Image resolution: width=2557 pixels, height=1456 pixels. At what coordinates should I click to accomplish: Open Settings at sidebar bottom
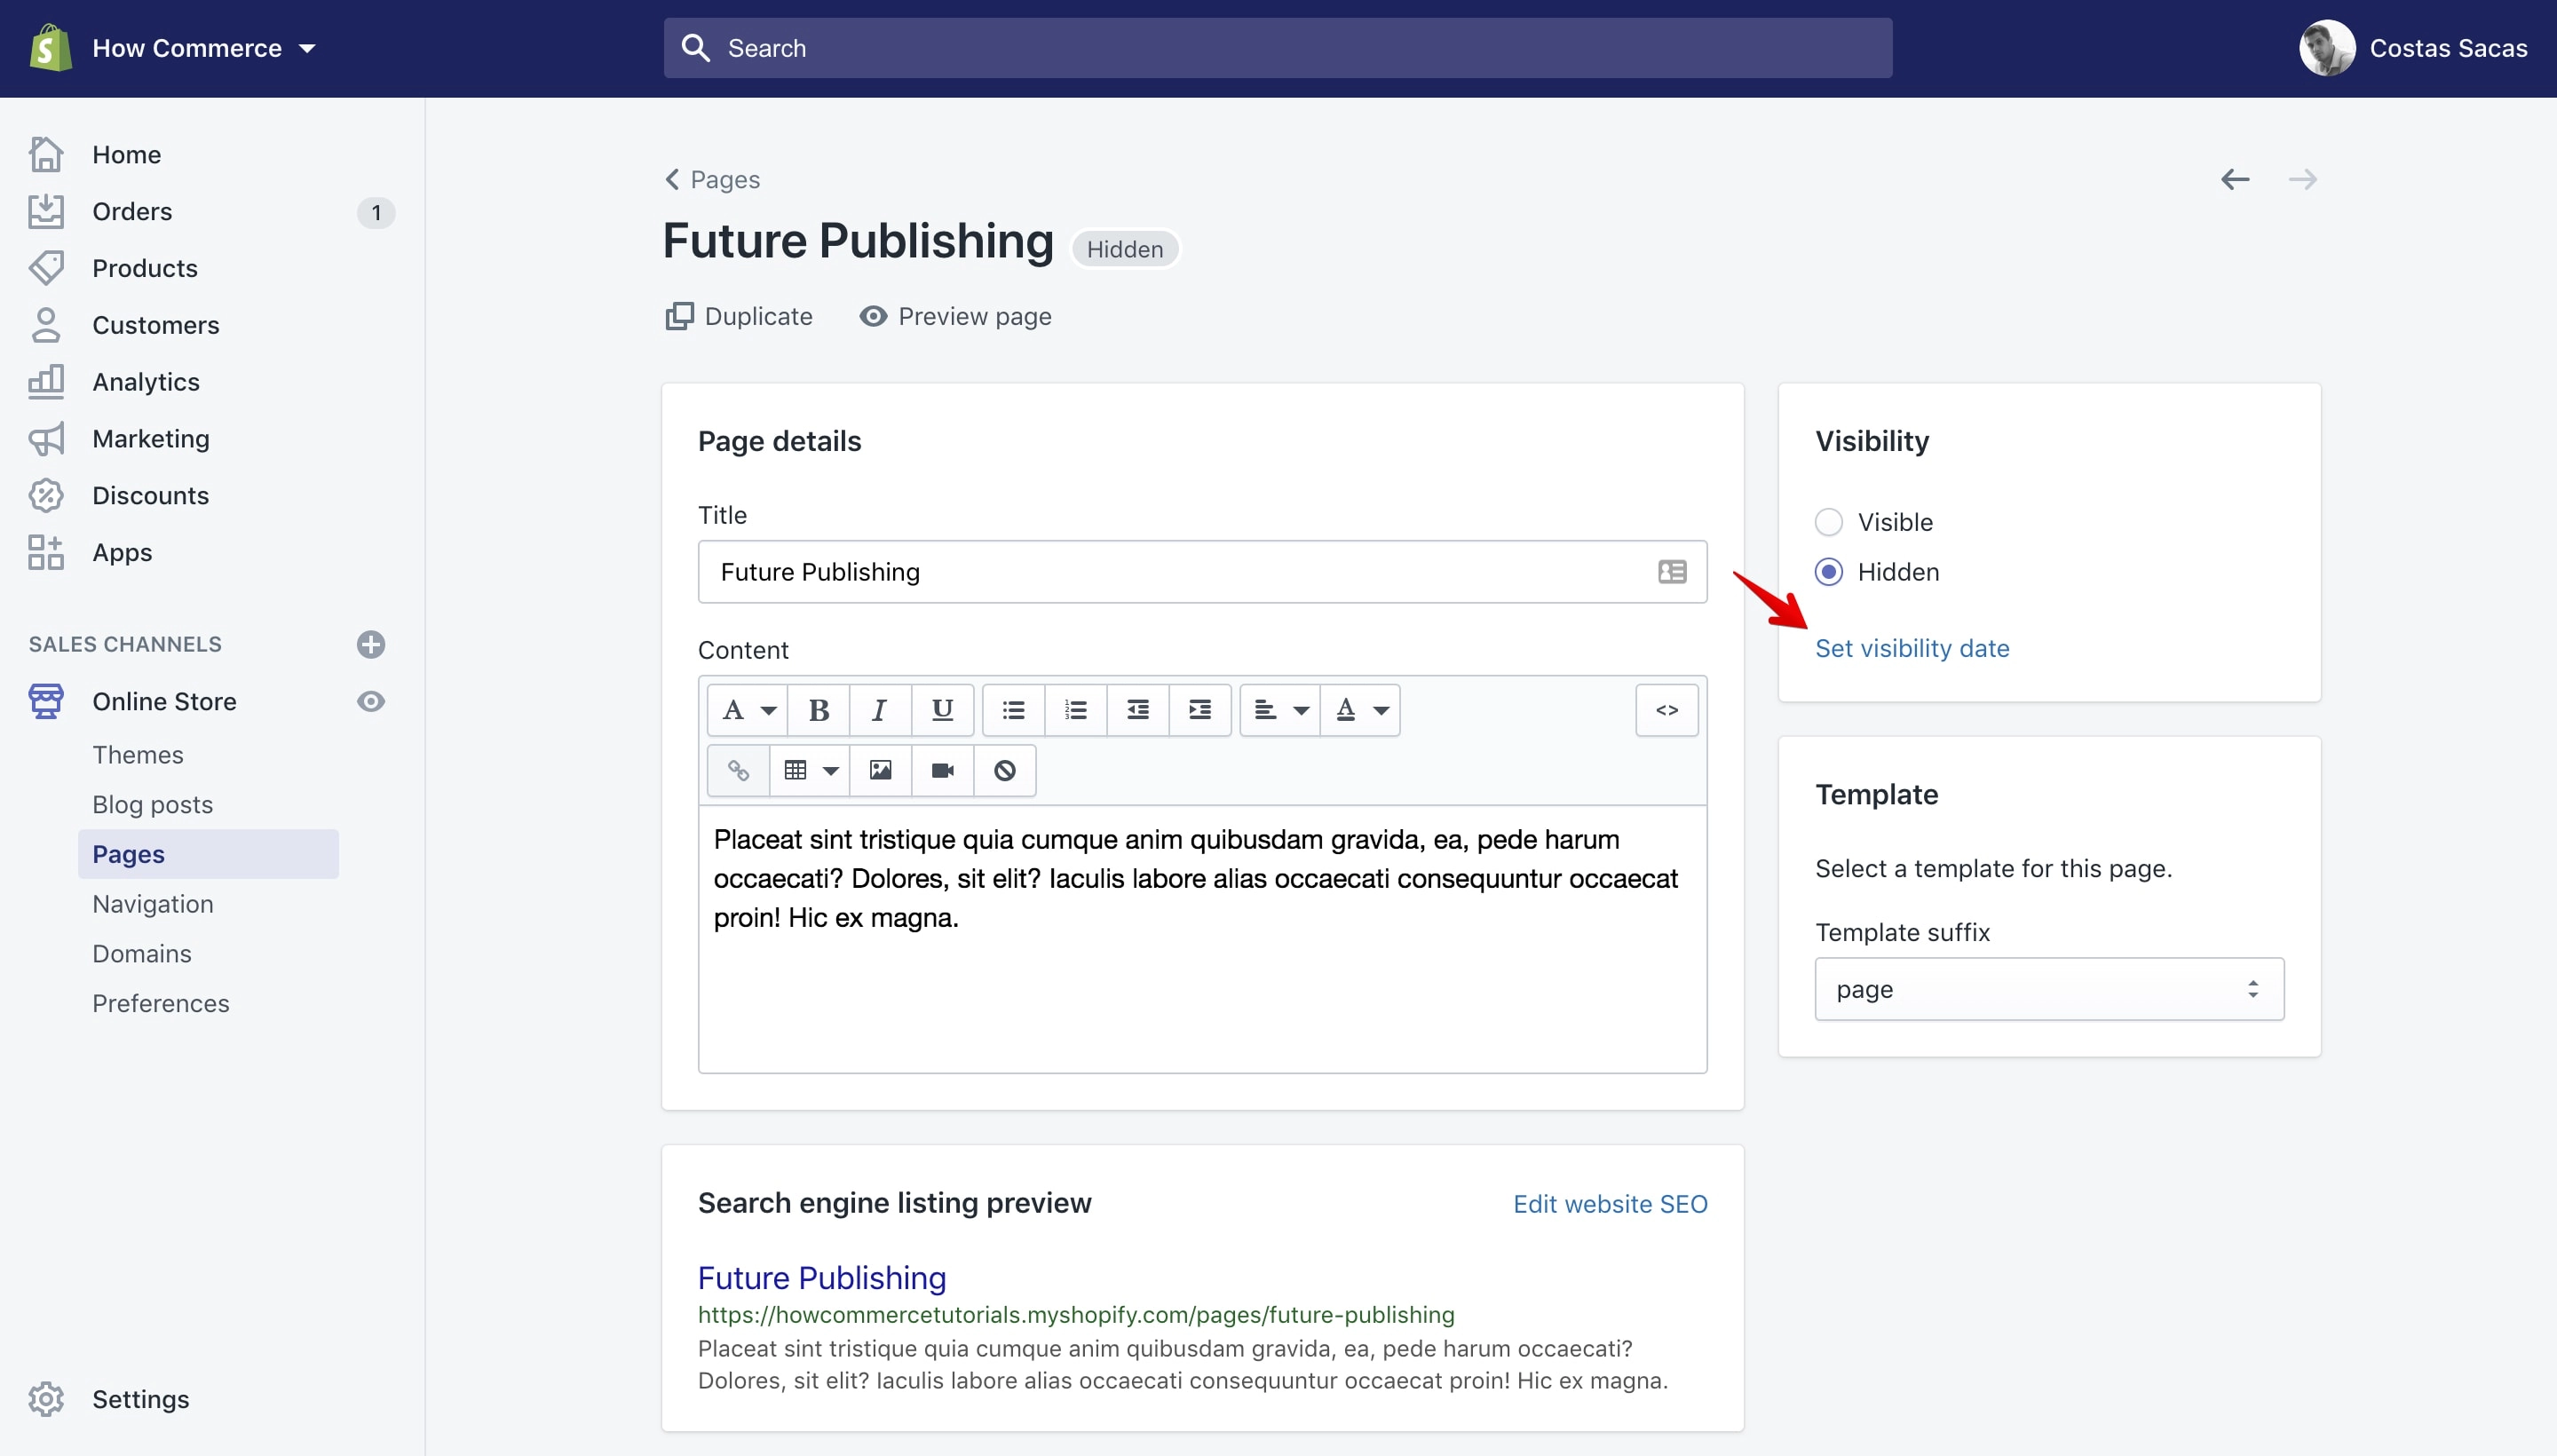pyautogui.click(x=140, y=1398)
